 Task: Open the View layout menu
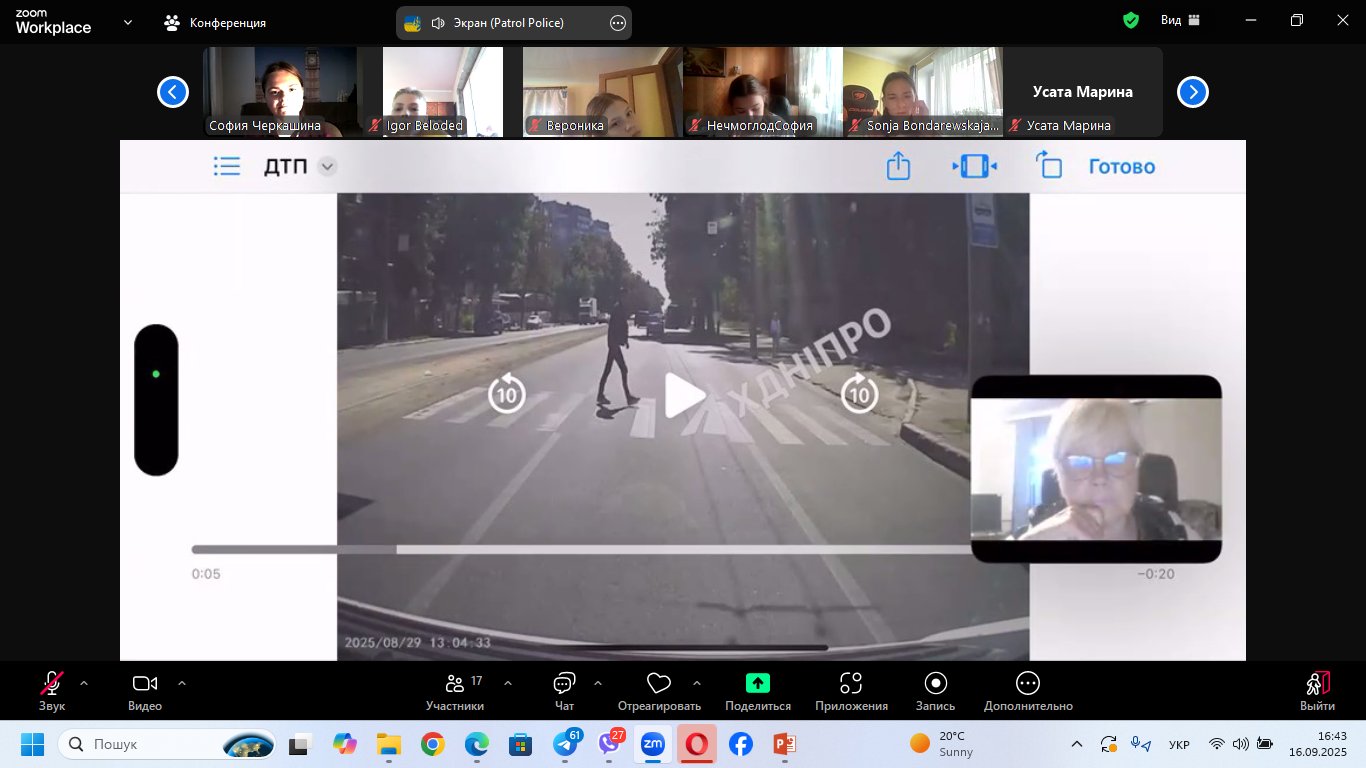1180,20
